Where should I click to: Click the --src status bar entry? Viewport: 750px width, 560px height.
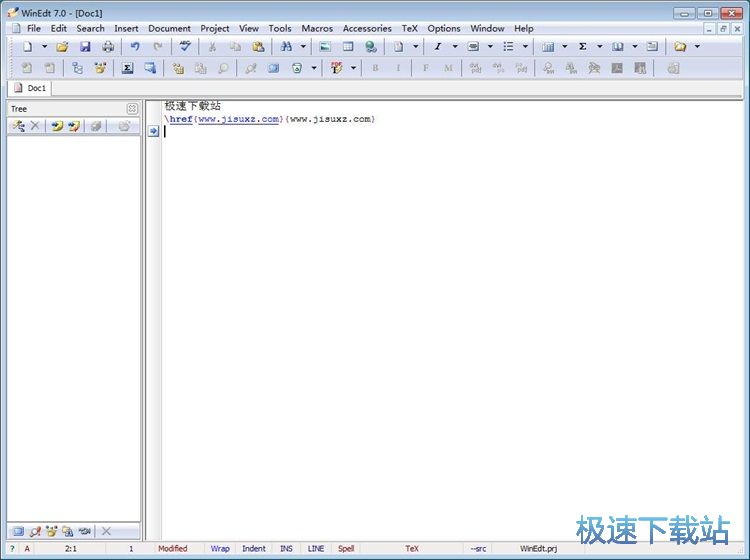[478, 549]
